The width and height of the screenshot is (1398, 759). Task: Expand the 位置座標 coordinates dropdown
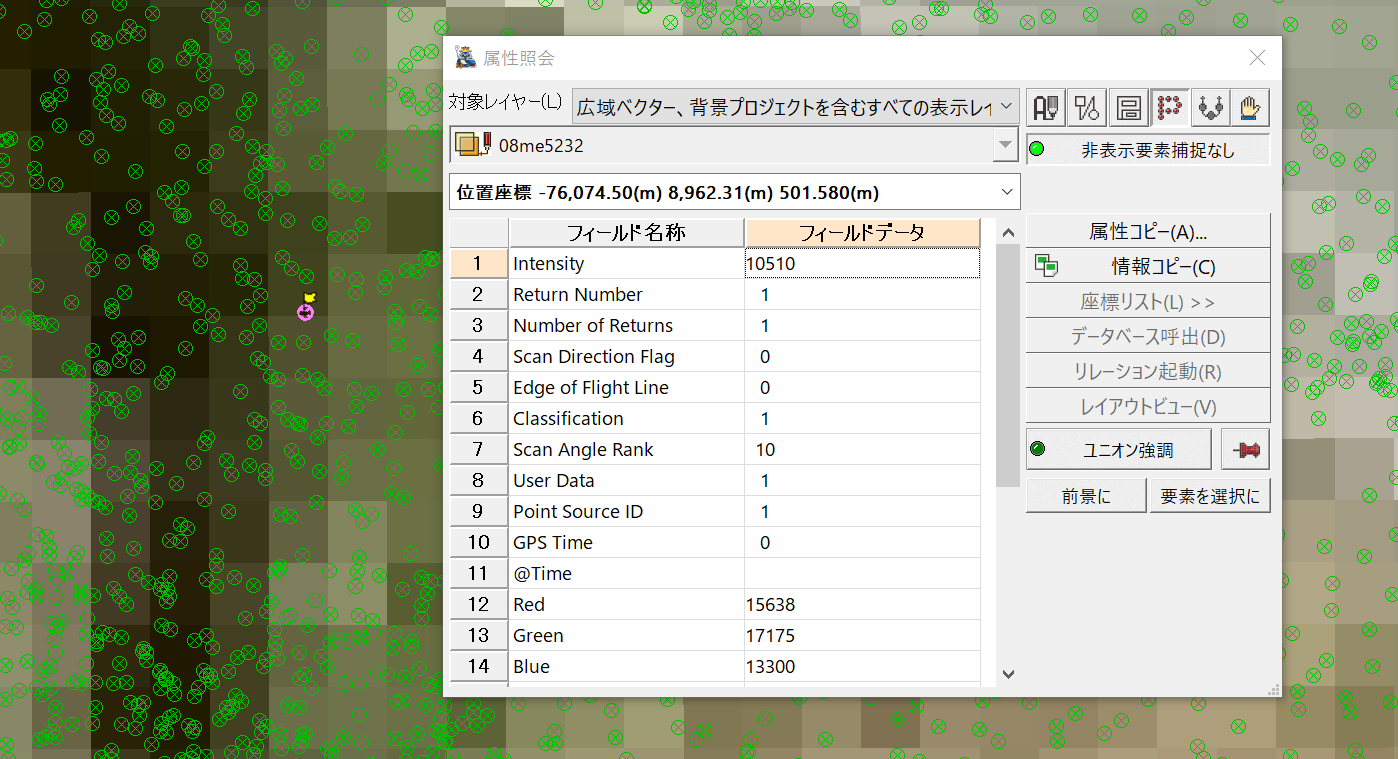click(x=1007, y=192)
